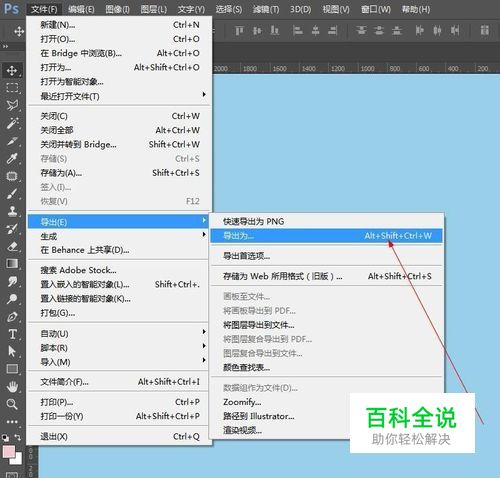The height and width of the screenshot is (478, 500).
Task: Select the Clone Stamp tool
Action: (12, 211)
